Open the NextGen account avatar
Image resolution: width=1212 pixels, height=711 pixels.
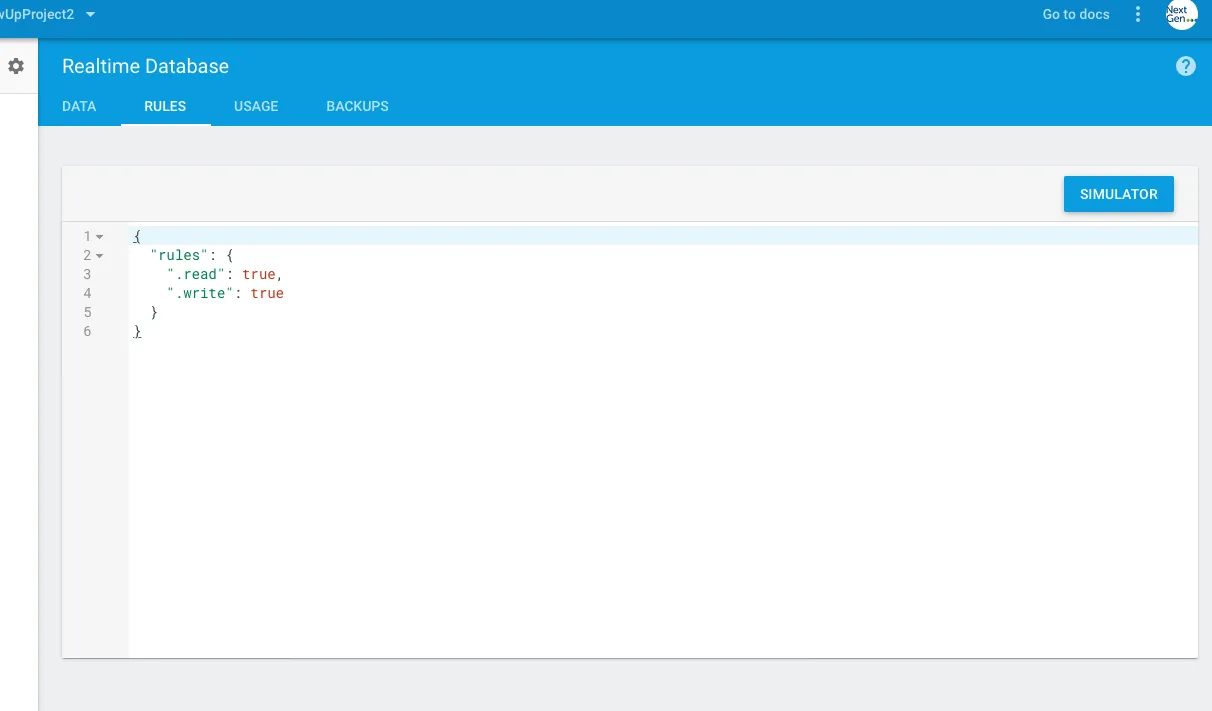(1181, 14)
